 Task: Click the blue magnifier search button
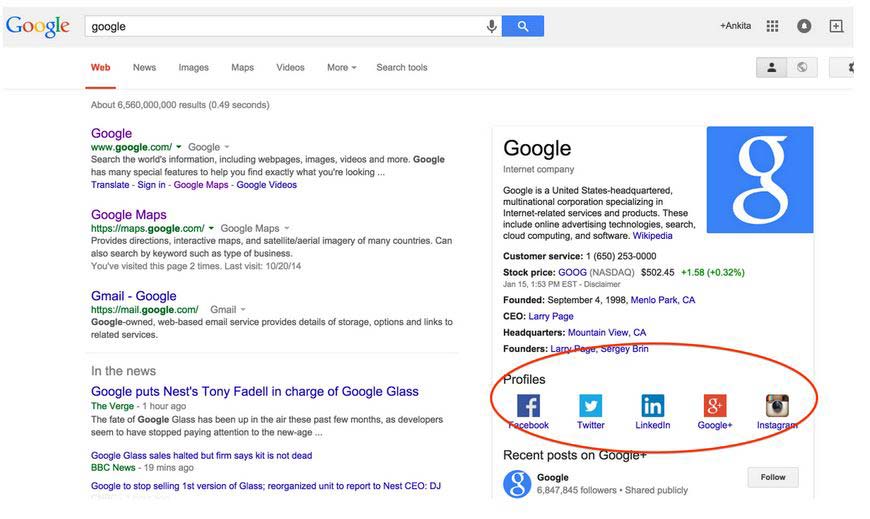pos(523,27)
